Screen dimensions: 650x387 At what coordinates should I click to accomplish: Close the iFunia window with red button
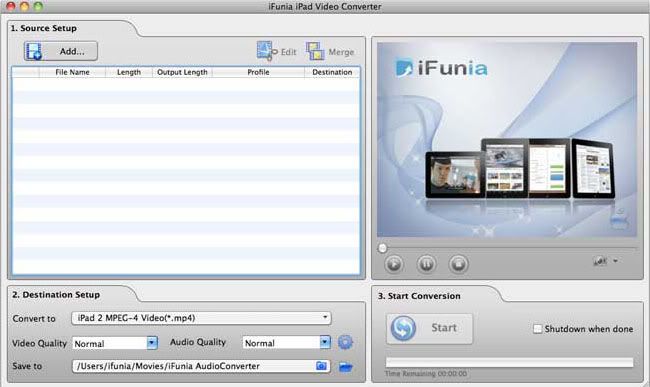click(x=10, y=6)
